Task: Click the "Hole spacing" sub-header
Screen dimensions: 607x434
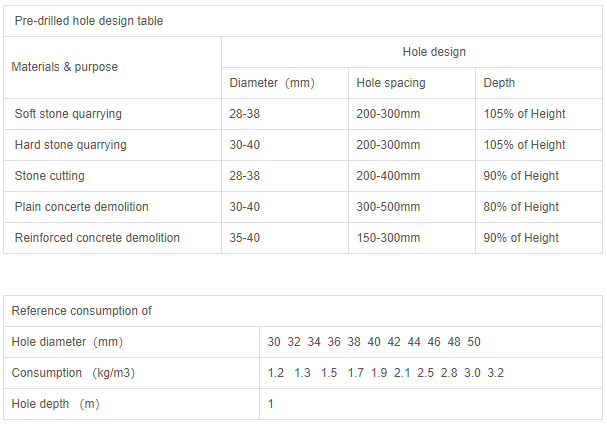Action: [x=389, y=83]
